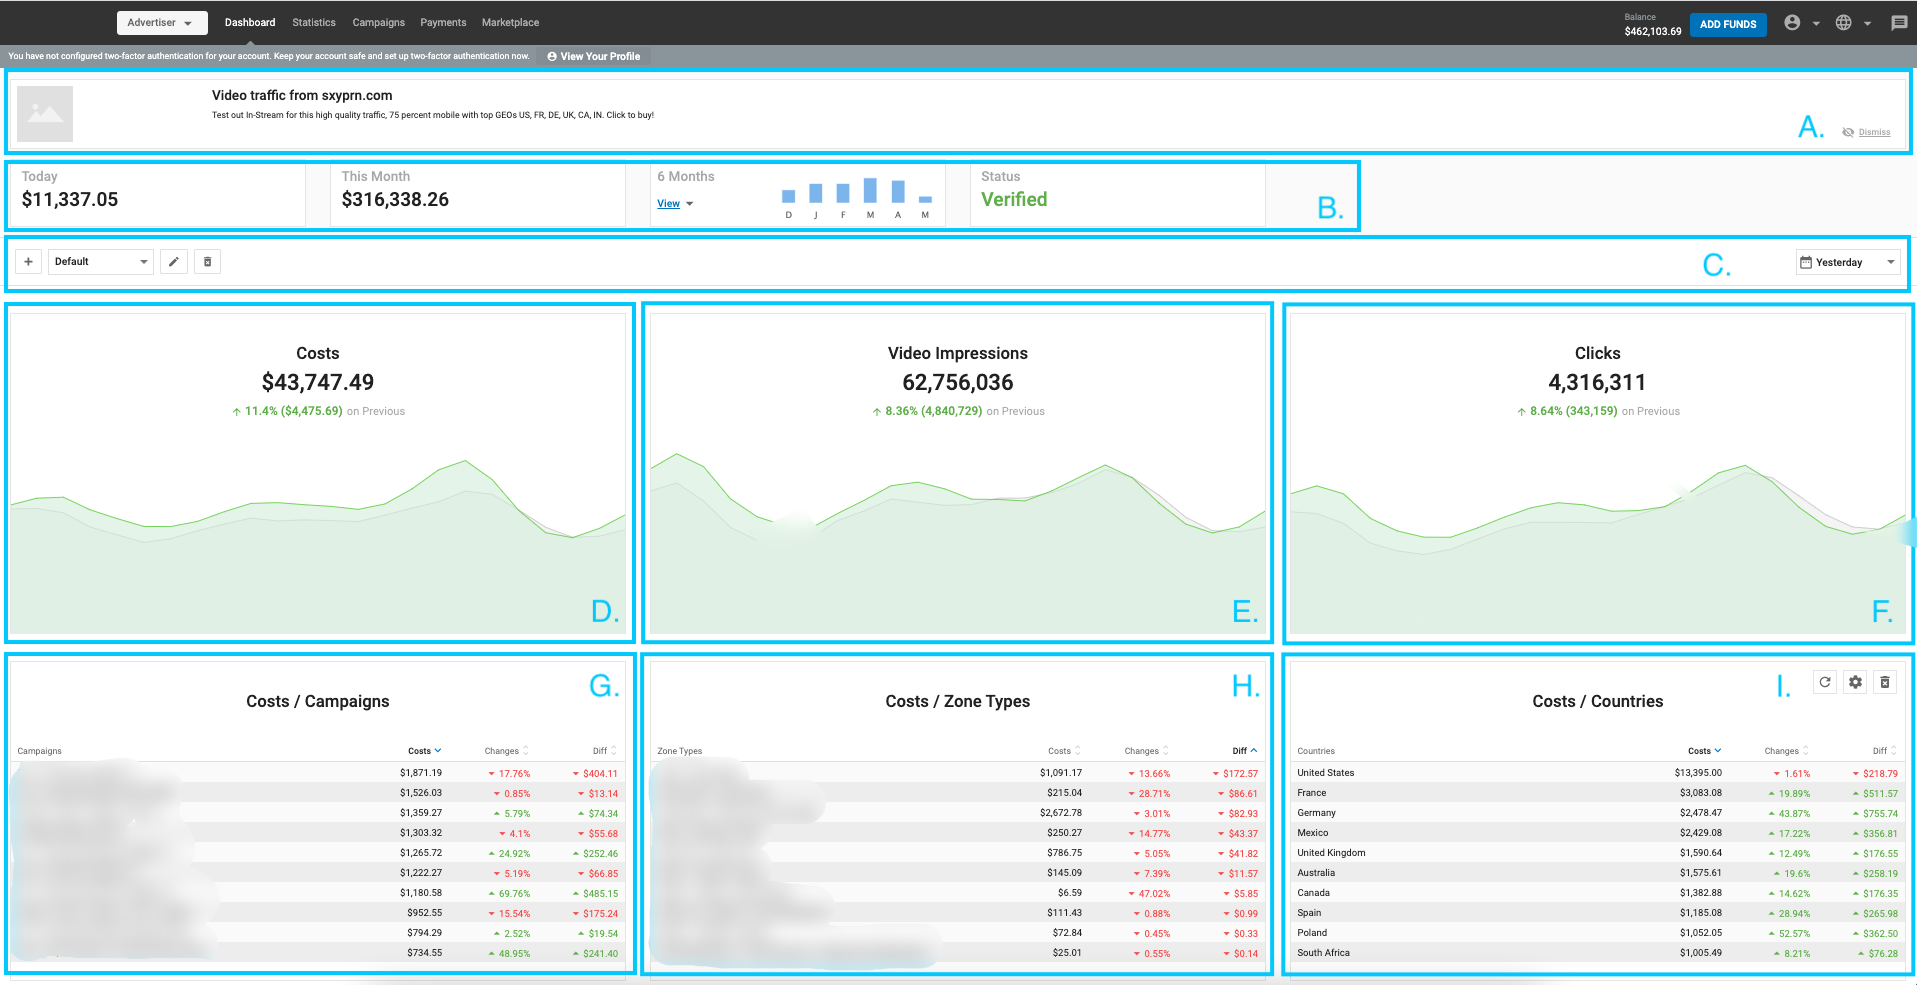1917x985 pixels.
Task: Delete the Costs / Countries widget
Action: (x=1885, y=682)
